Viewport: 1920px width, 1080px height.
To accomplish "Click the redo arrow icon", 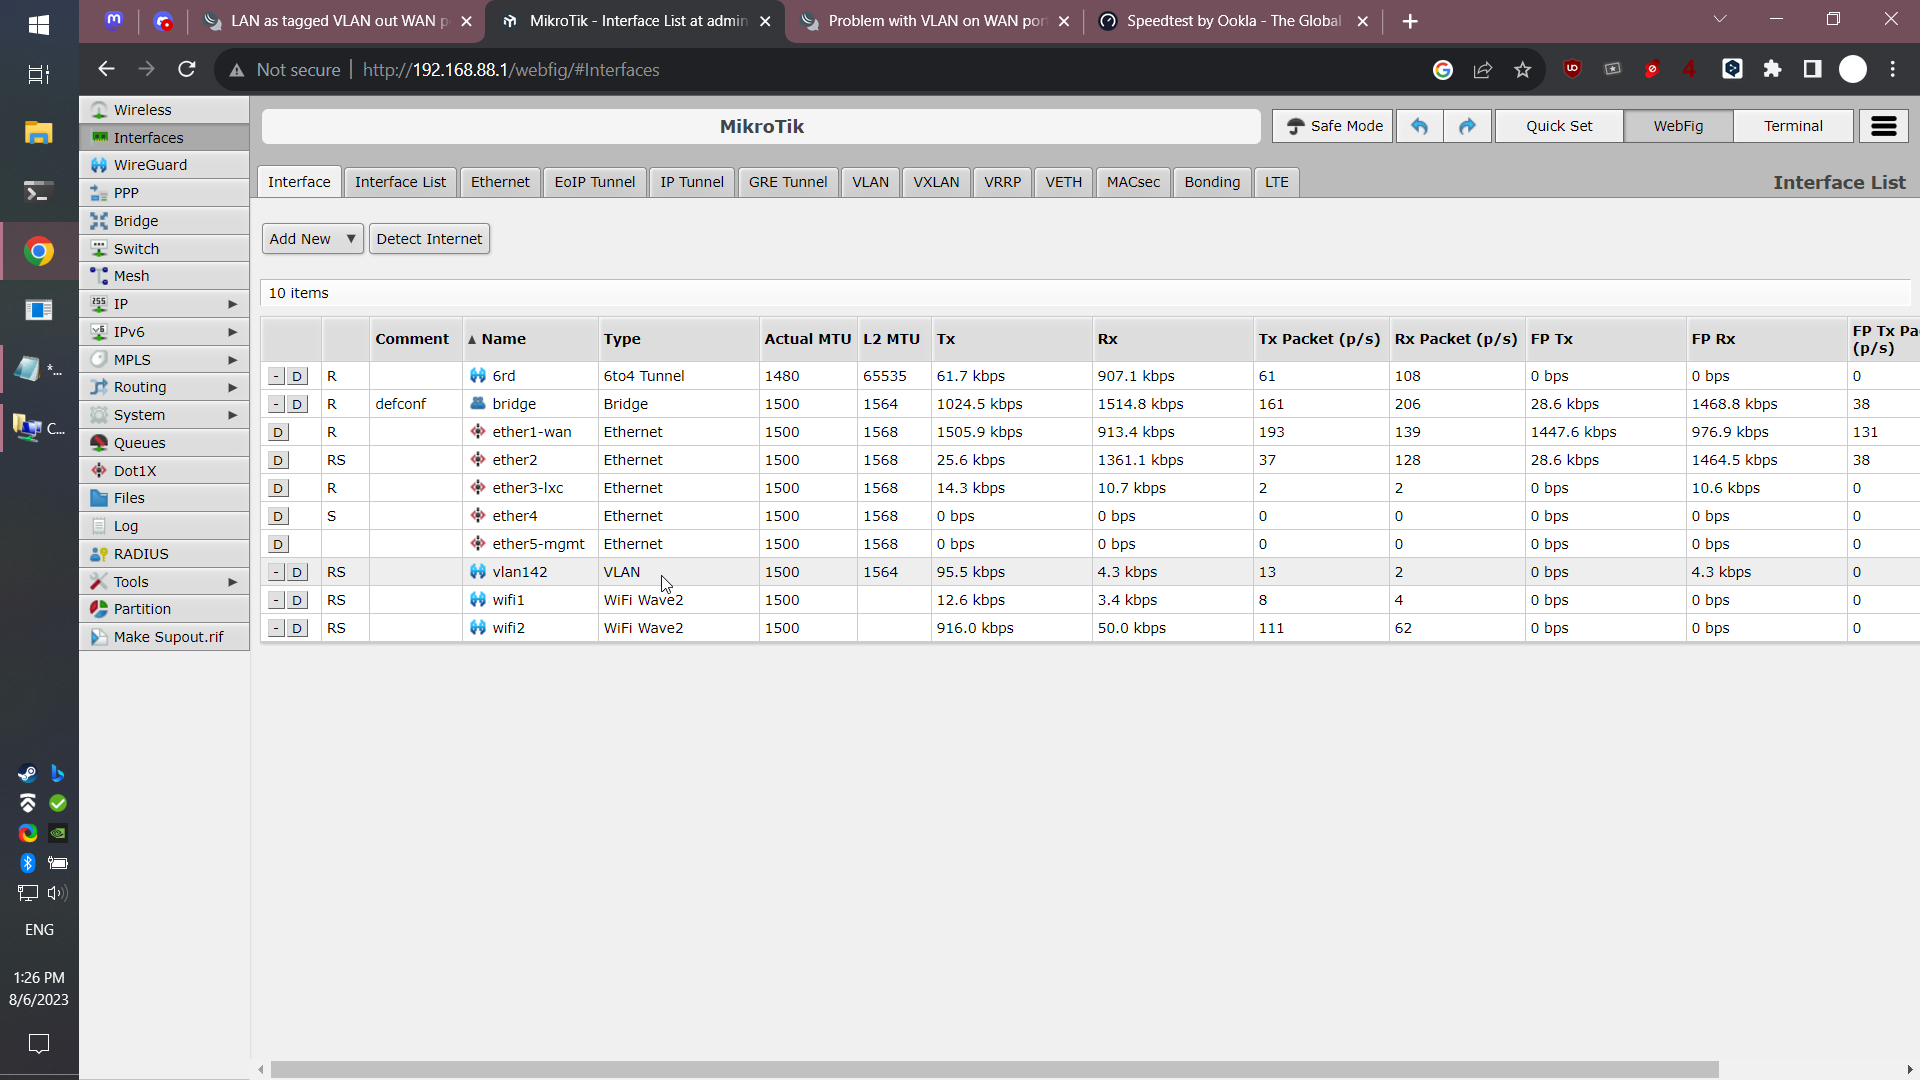I will [x=1467, y=126].
